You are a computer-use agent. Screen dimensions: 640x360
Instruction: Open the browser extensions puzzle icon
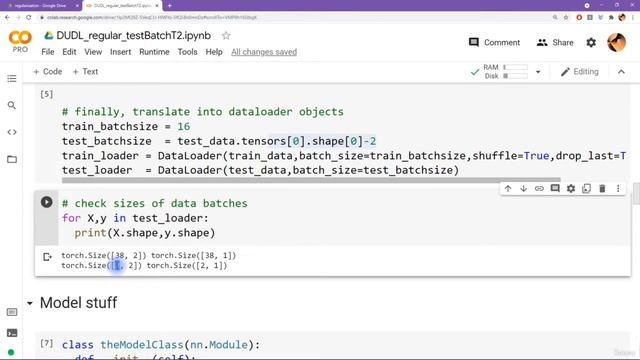[611, 18]
